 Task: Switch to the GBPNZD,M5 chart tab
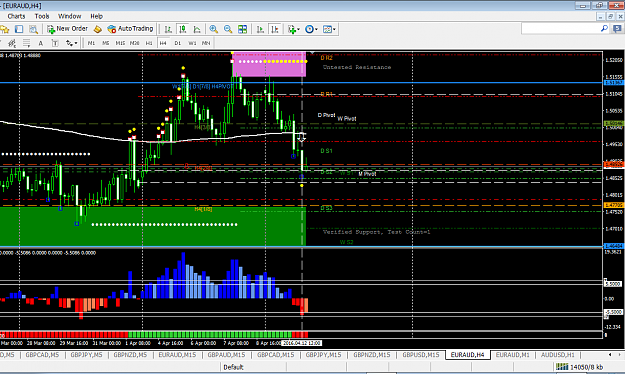click(130, 354)
